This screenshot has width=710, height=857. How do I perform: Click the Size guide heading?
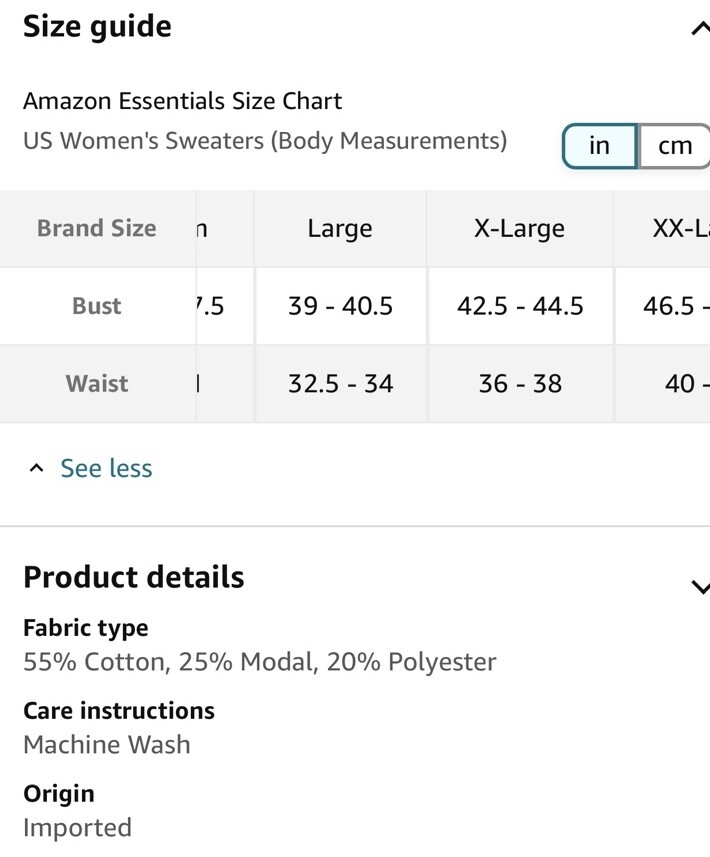97,27
